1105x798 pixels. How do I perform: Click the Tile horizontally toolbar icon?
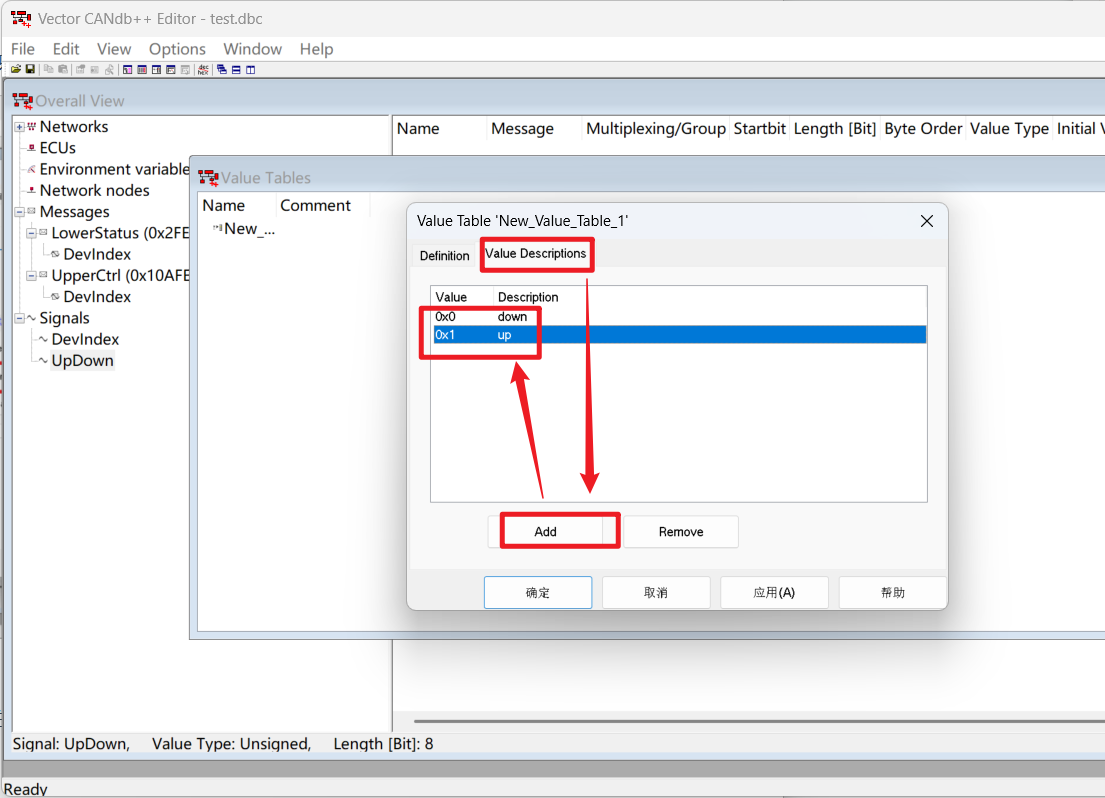(236, 69)
